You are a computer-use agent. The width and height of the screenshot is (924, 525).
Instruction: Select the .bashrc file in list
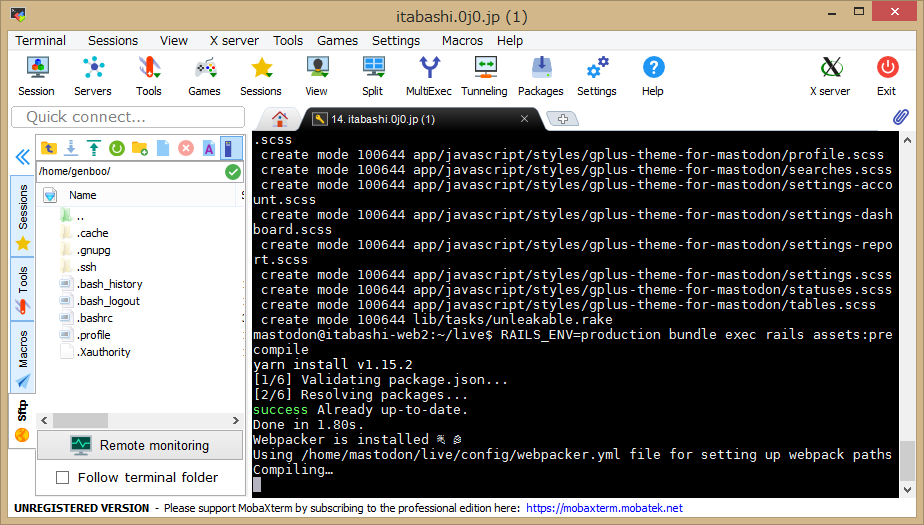tap(94, 318)
